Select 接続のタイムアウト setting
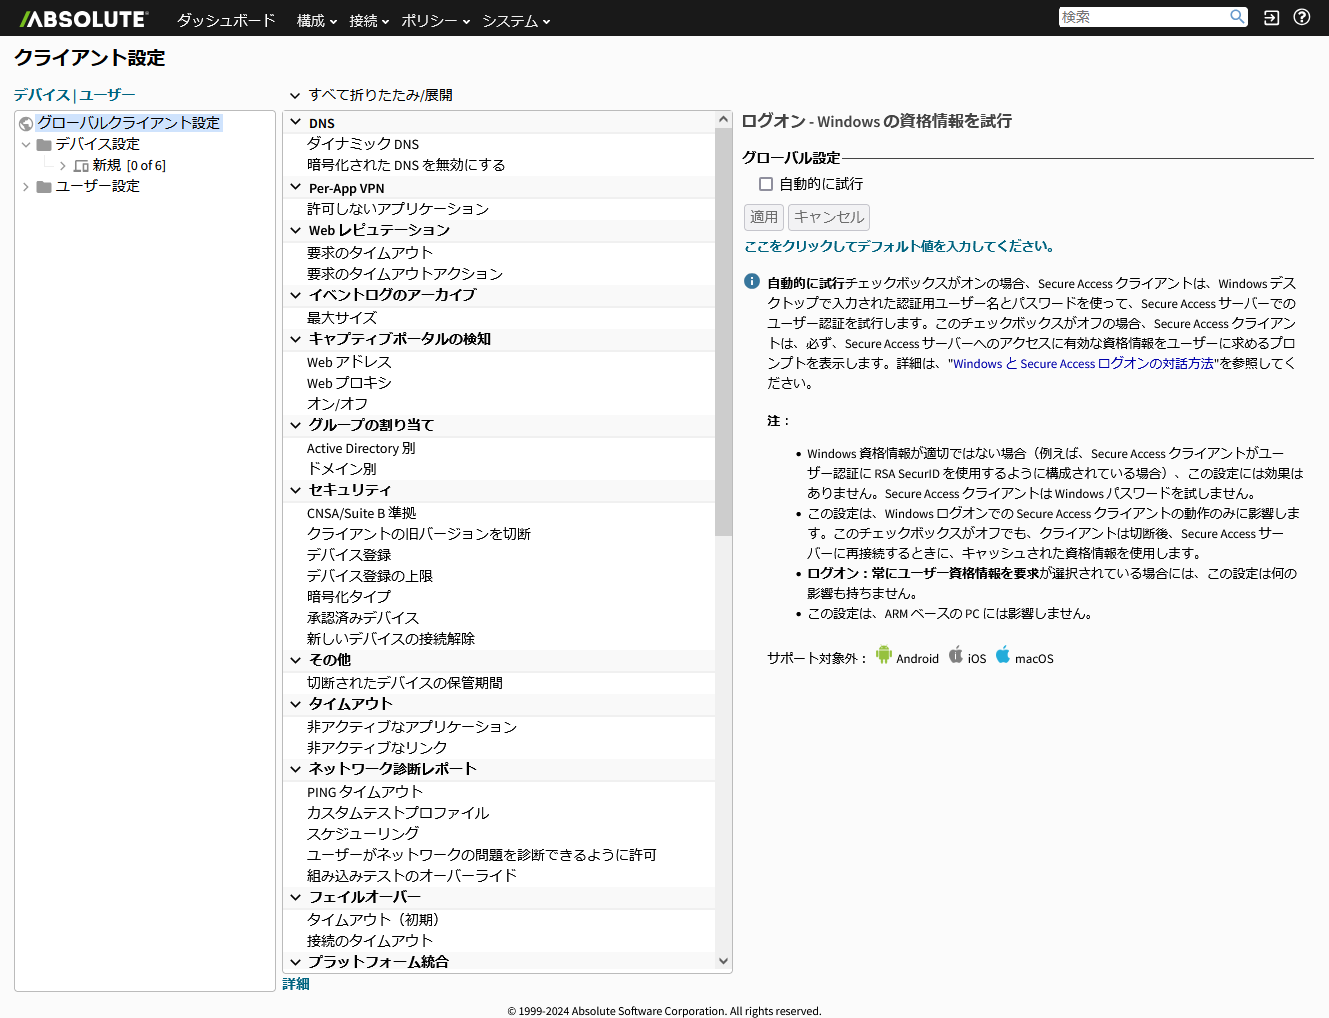 pyautogui.click(x=370, y=941)
